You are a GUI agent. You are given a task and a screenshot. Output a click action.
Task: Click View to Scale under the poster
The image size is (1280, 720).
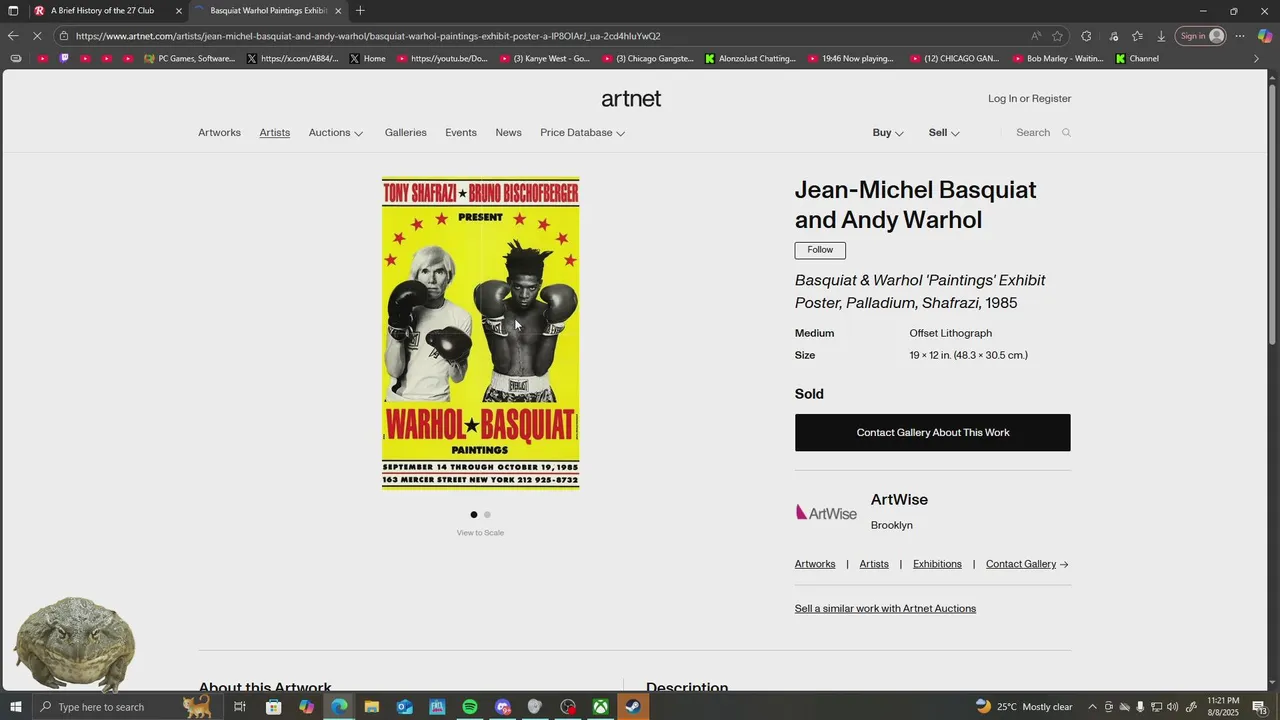(480, 533)
